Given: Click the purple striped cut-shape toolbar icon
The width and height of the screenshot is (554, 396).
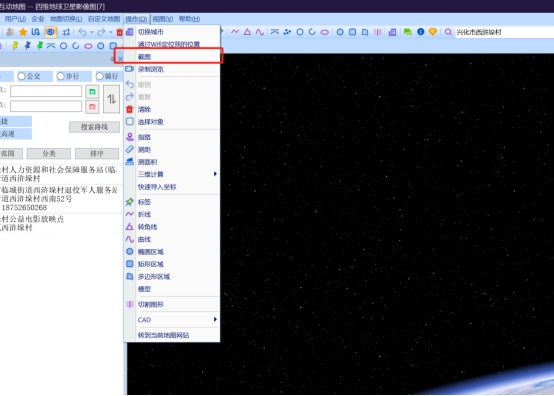Looking at the screenshot, I should tap(378, 32).
